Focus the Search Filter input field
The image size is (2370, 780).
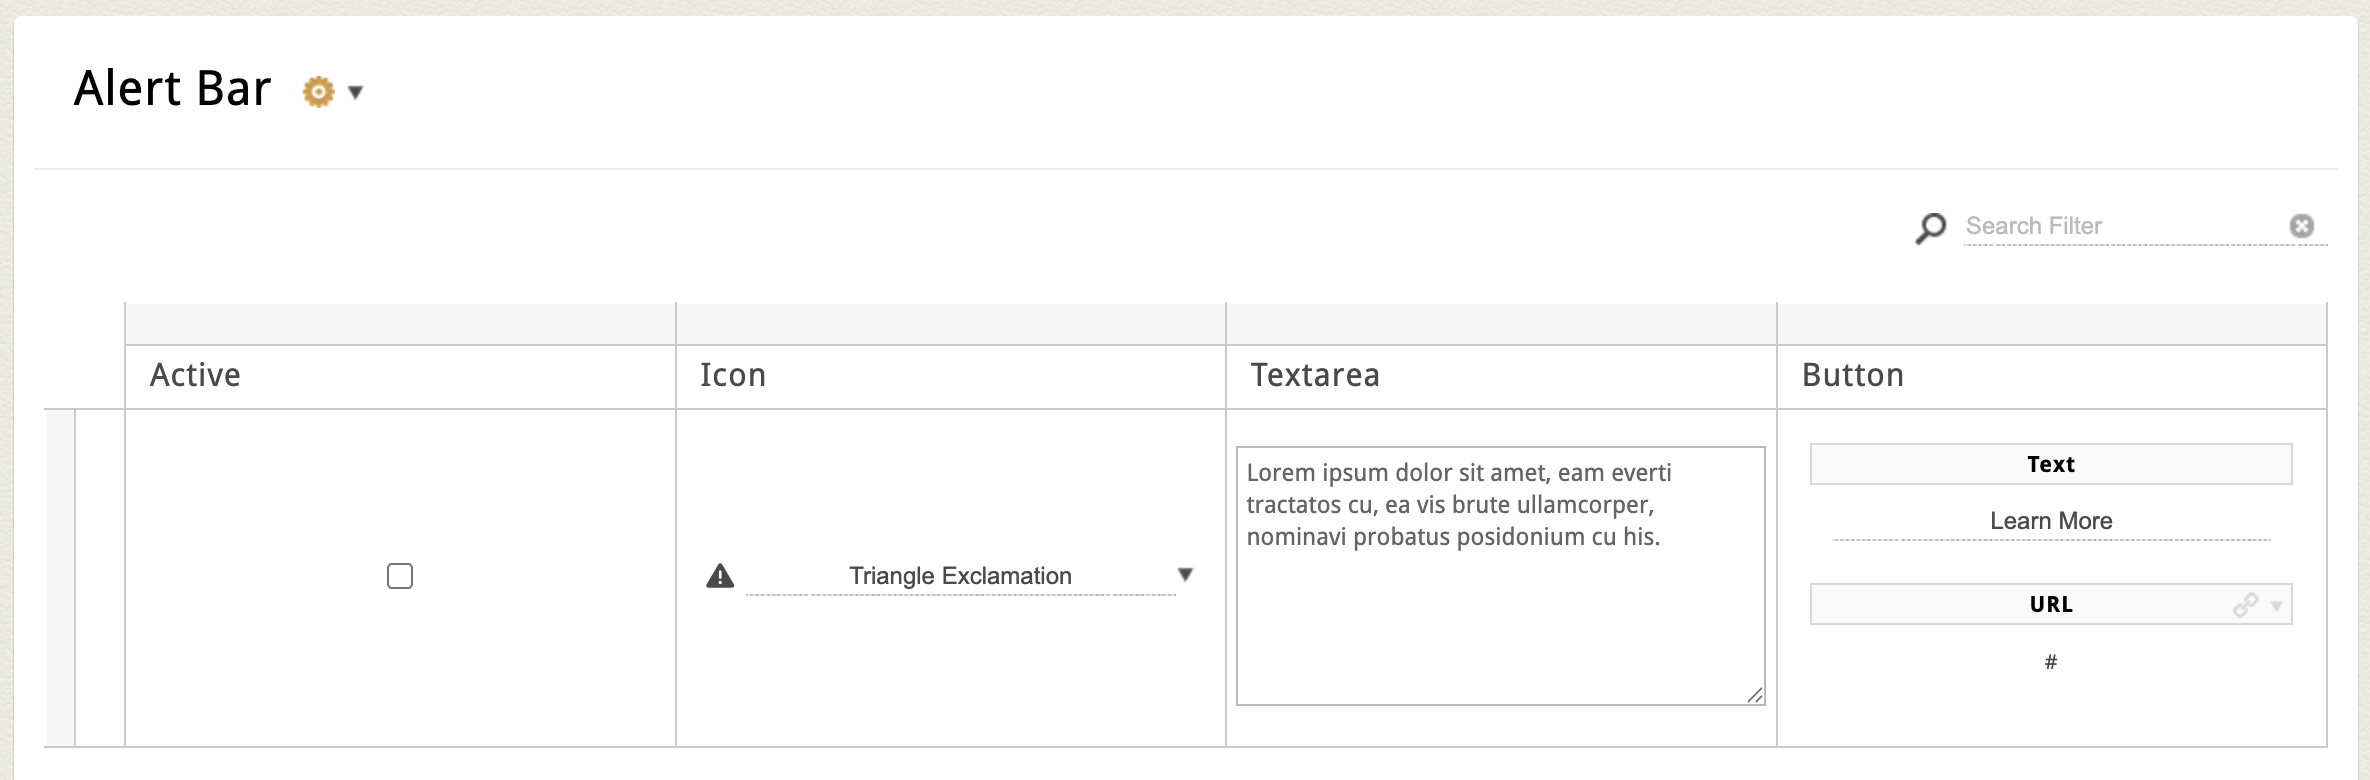(x=2120, y=226)
